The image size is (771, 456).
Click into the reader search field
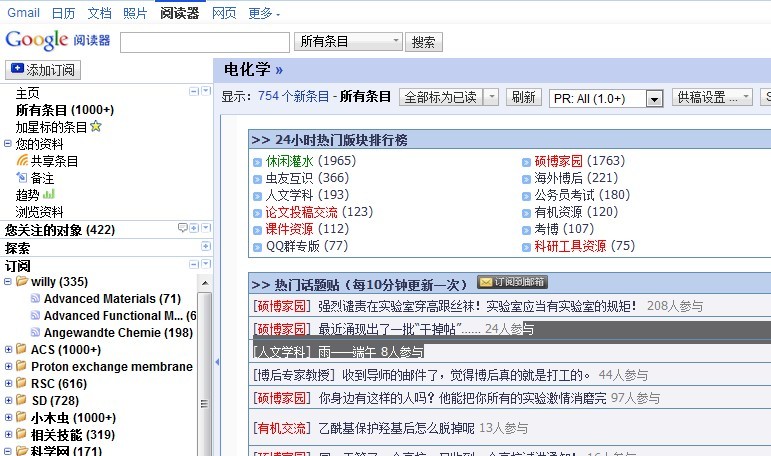coord(205,42)
